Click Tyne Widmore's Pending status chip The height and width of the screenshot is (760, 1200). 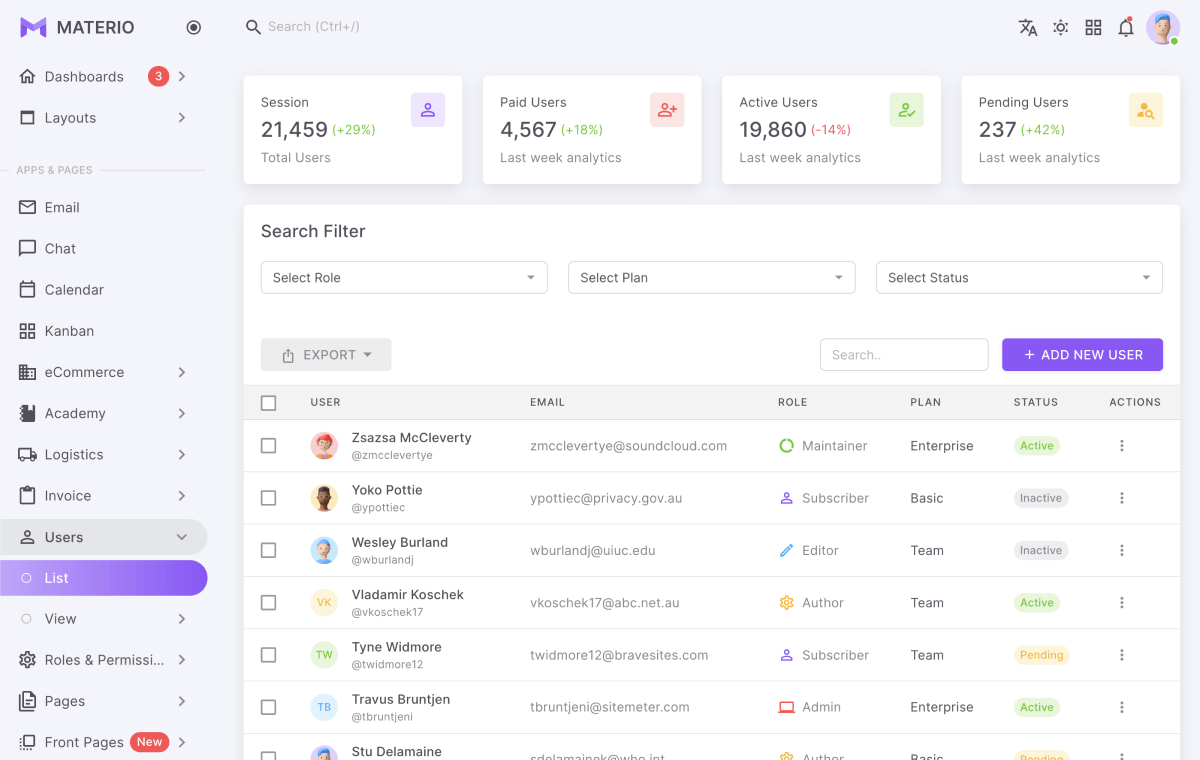[1041, 655]
